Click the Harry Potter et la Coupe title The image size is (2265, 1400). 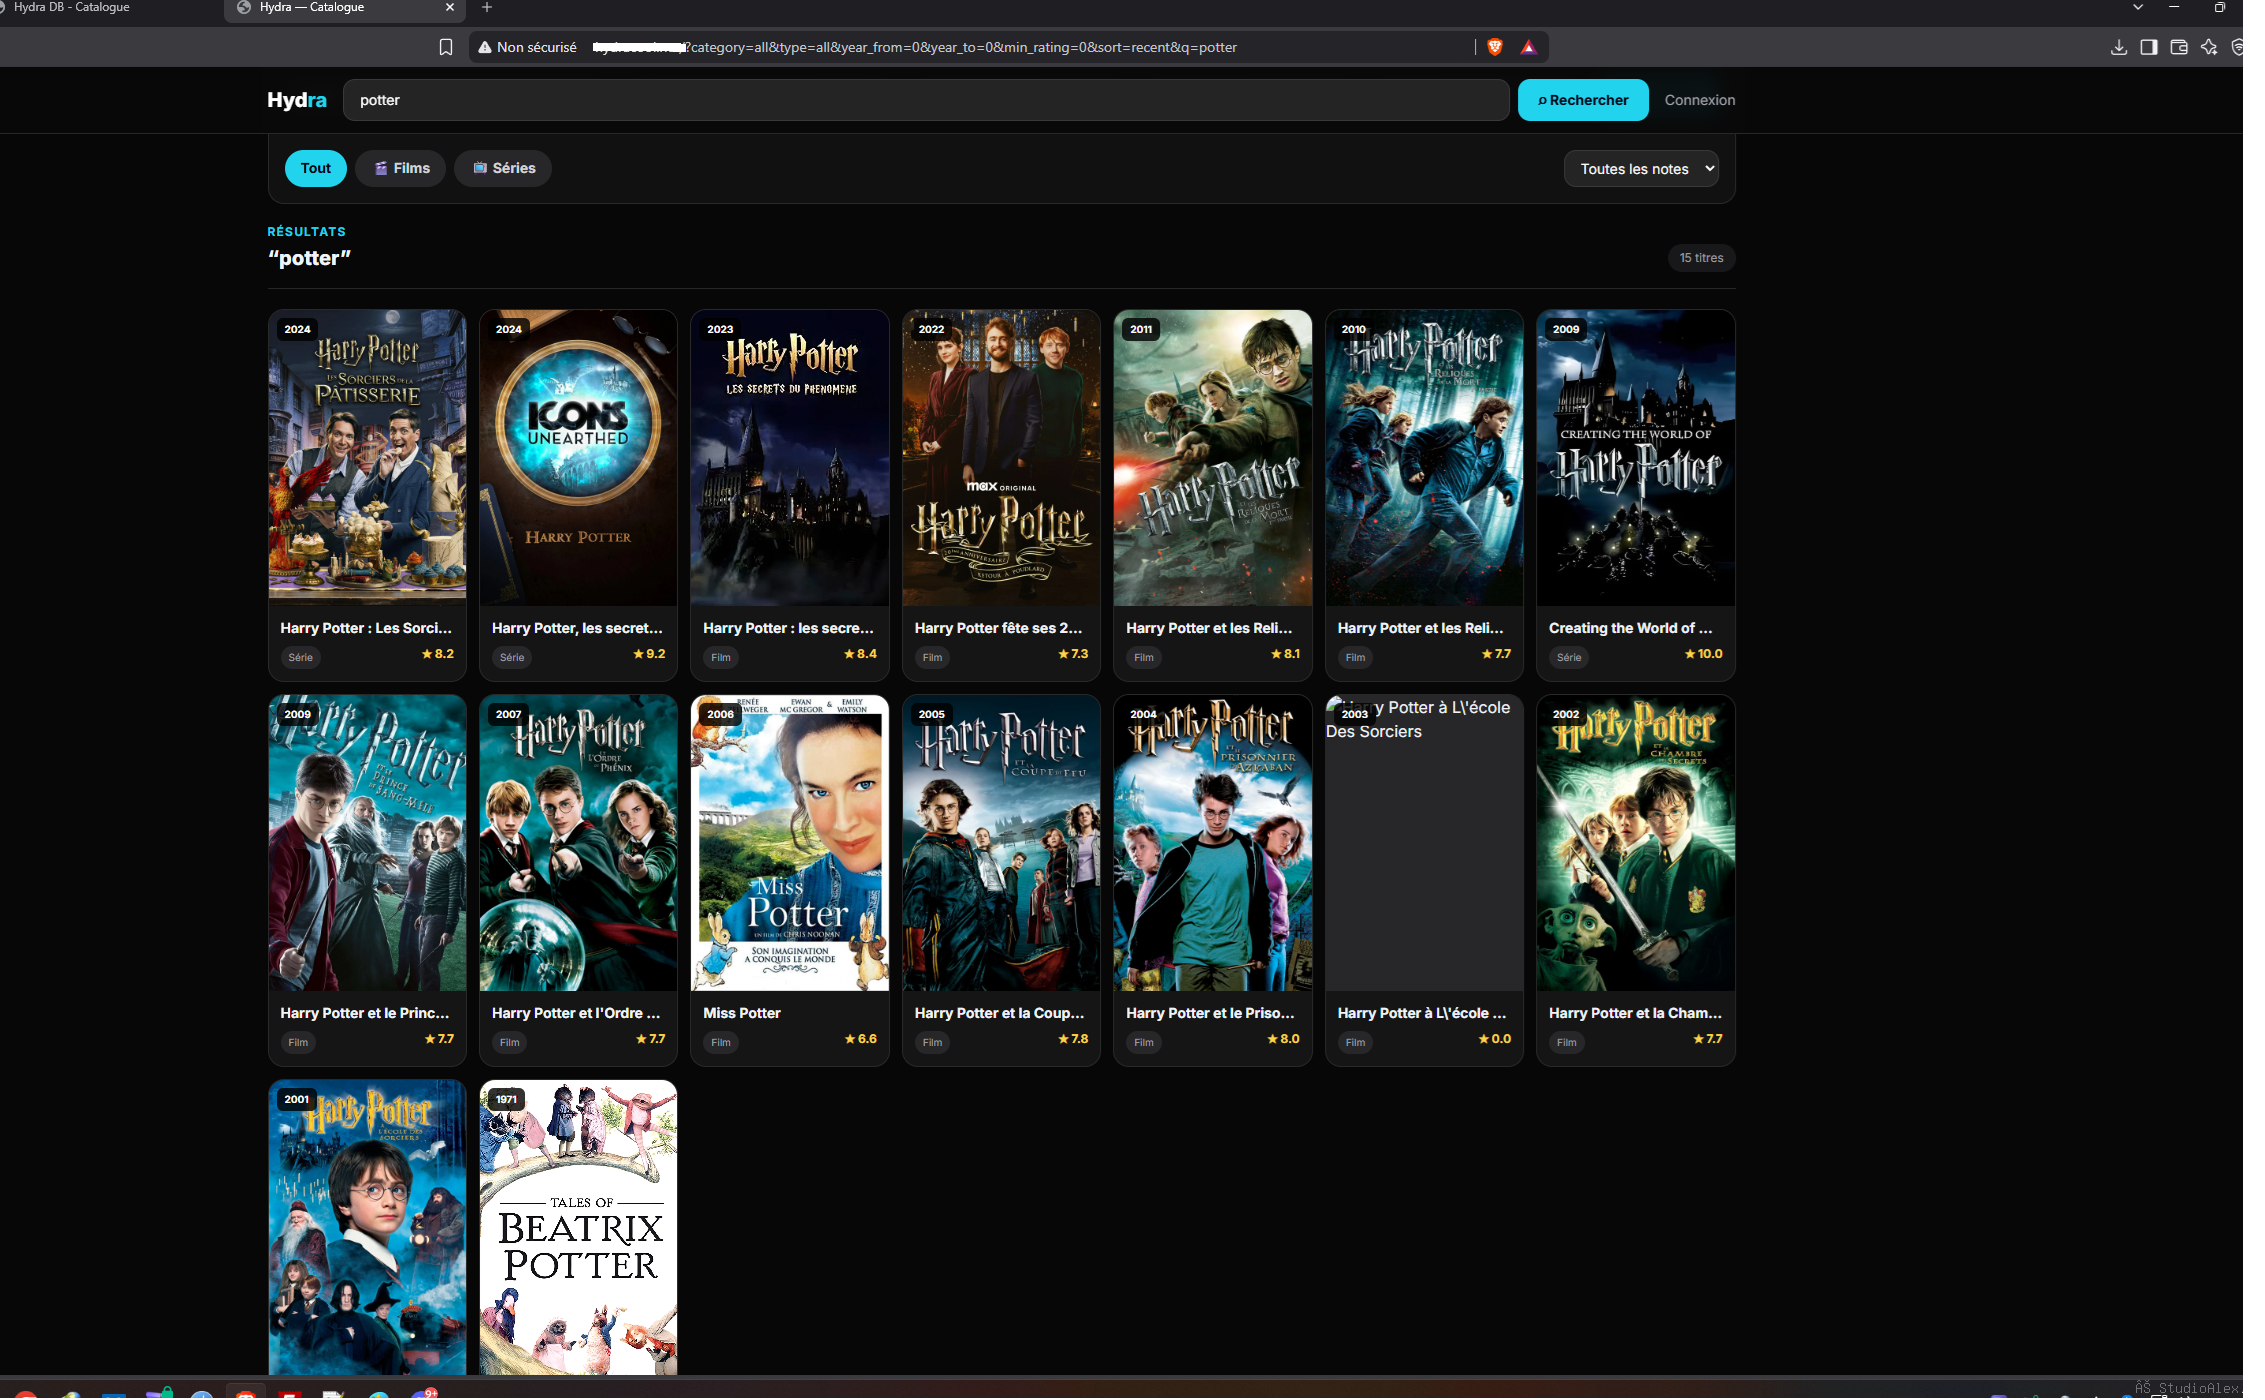(999, 1013)
